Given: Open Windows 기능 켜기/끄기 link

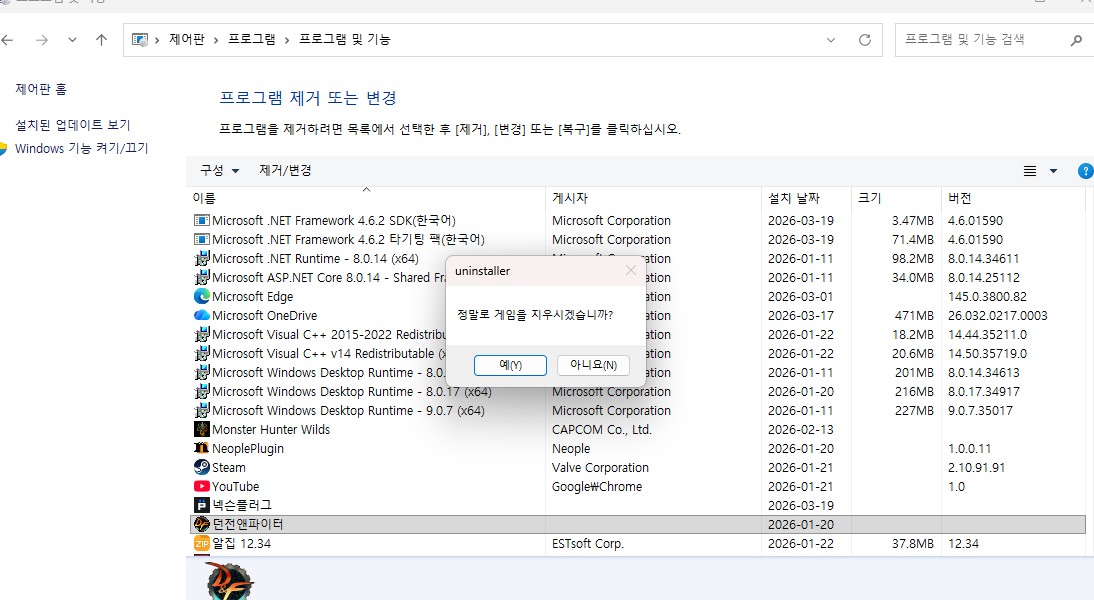Looking at the screenshot, I should (x=81, y=148).
